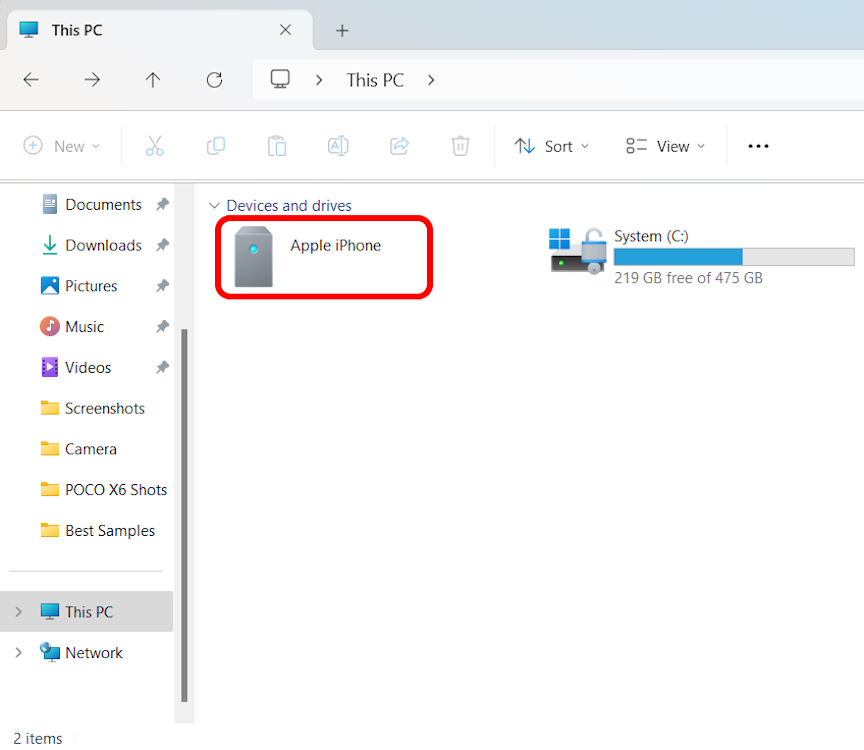
Task: Click the Delete trash icon
Action: coord(460,146)
